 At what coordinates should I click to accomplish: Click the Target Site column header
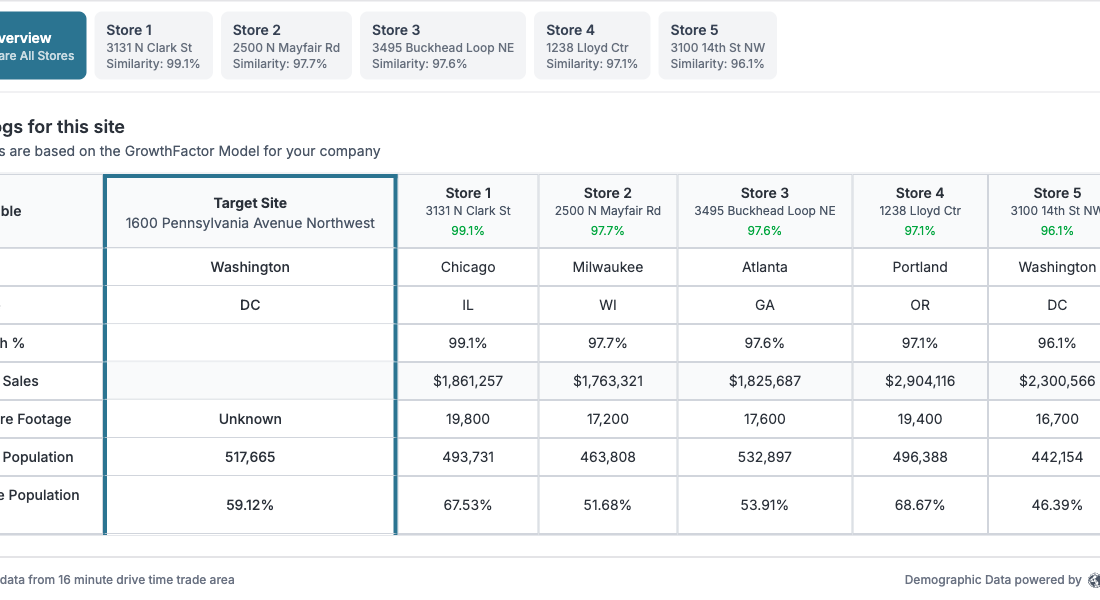click(x=250, y=210)
